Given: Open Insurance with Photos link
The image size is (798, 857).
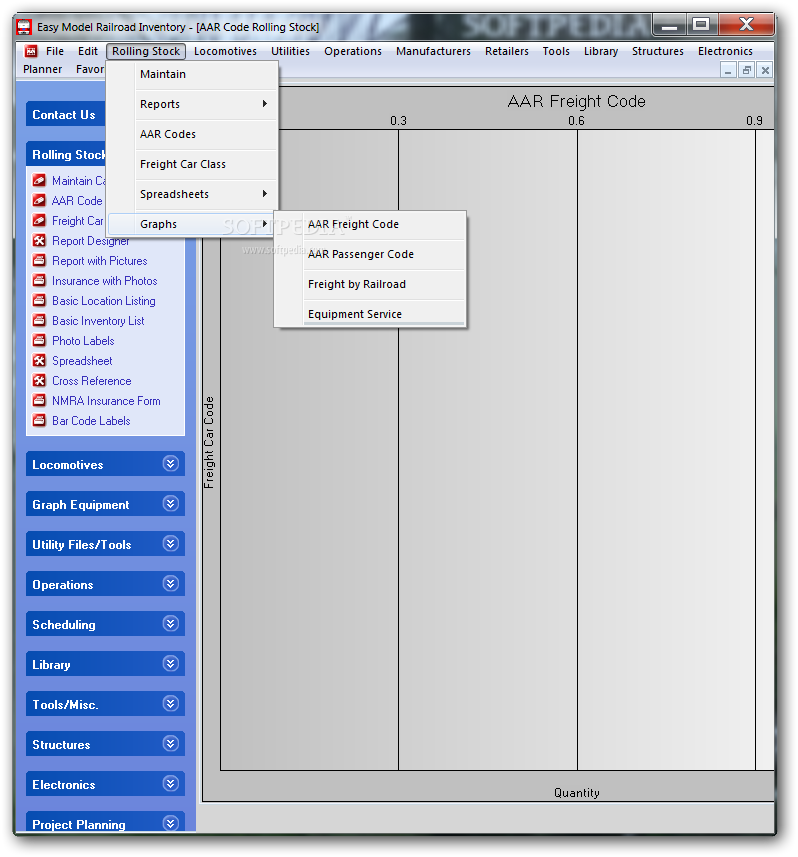Looking at the screenshot, I should tap(104, 281).
